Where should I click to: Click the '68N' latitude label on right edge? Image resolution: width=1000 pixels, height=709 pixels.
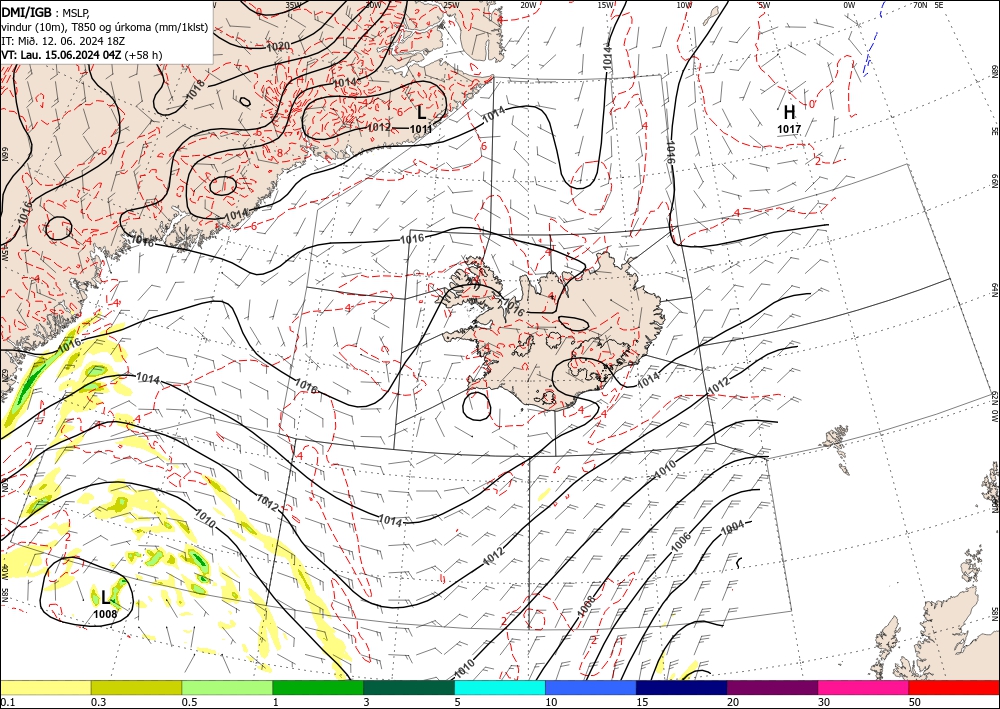tap(994, 71)
